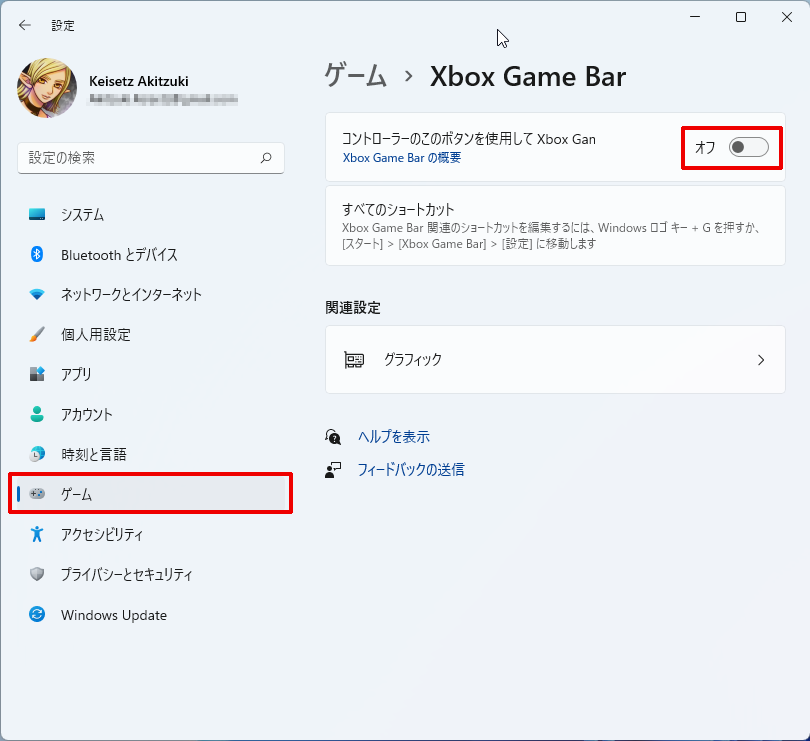Click the back arrow in the title bar

pos(25,25)
